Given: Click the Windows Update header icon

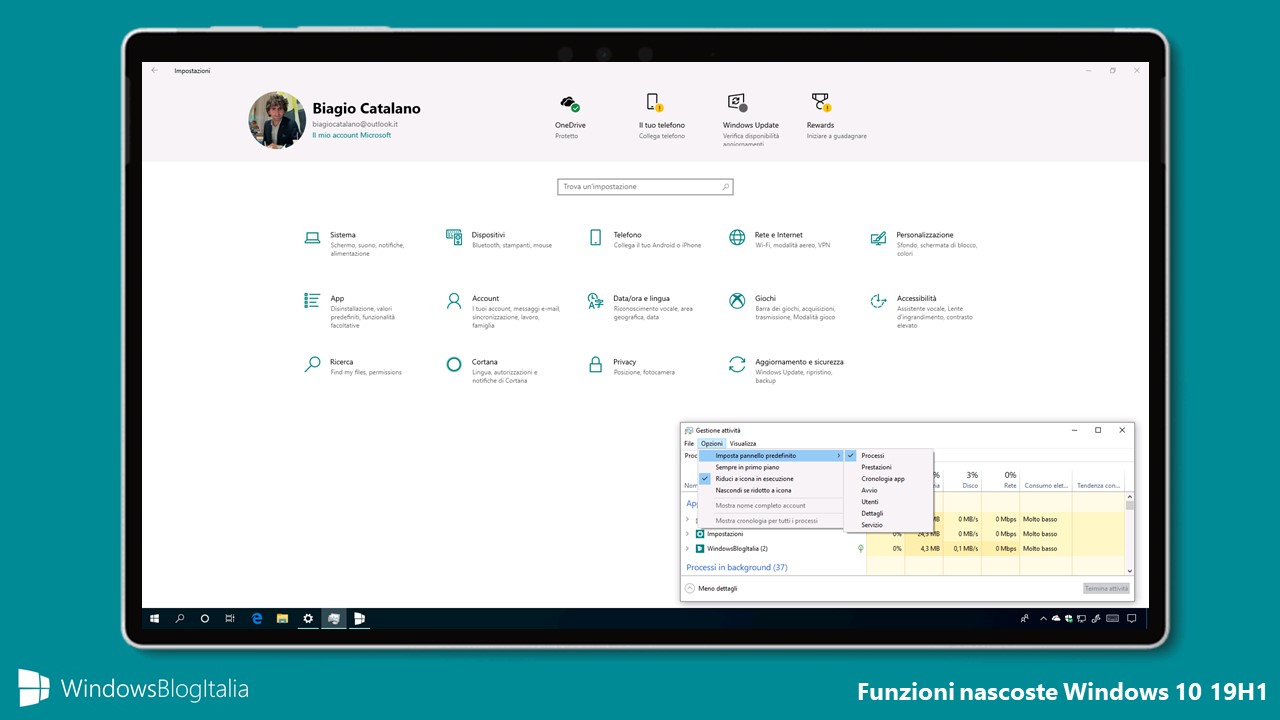Looking at the screenshot, I should pos(738,102).
